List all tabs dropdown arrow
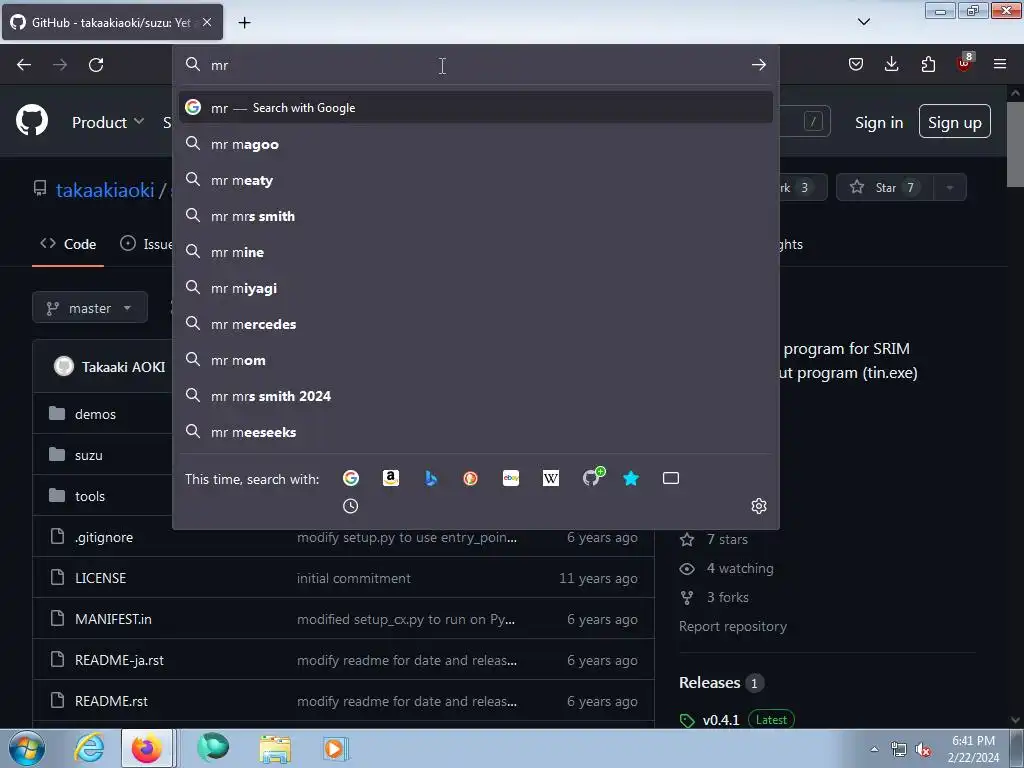 coord(863,22)
